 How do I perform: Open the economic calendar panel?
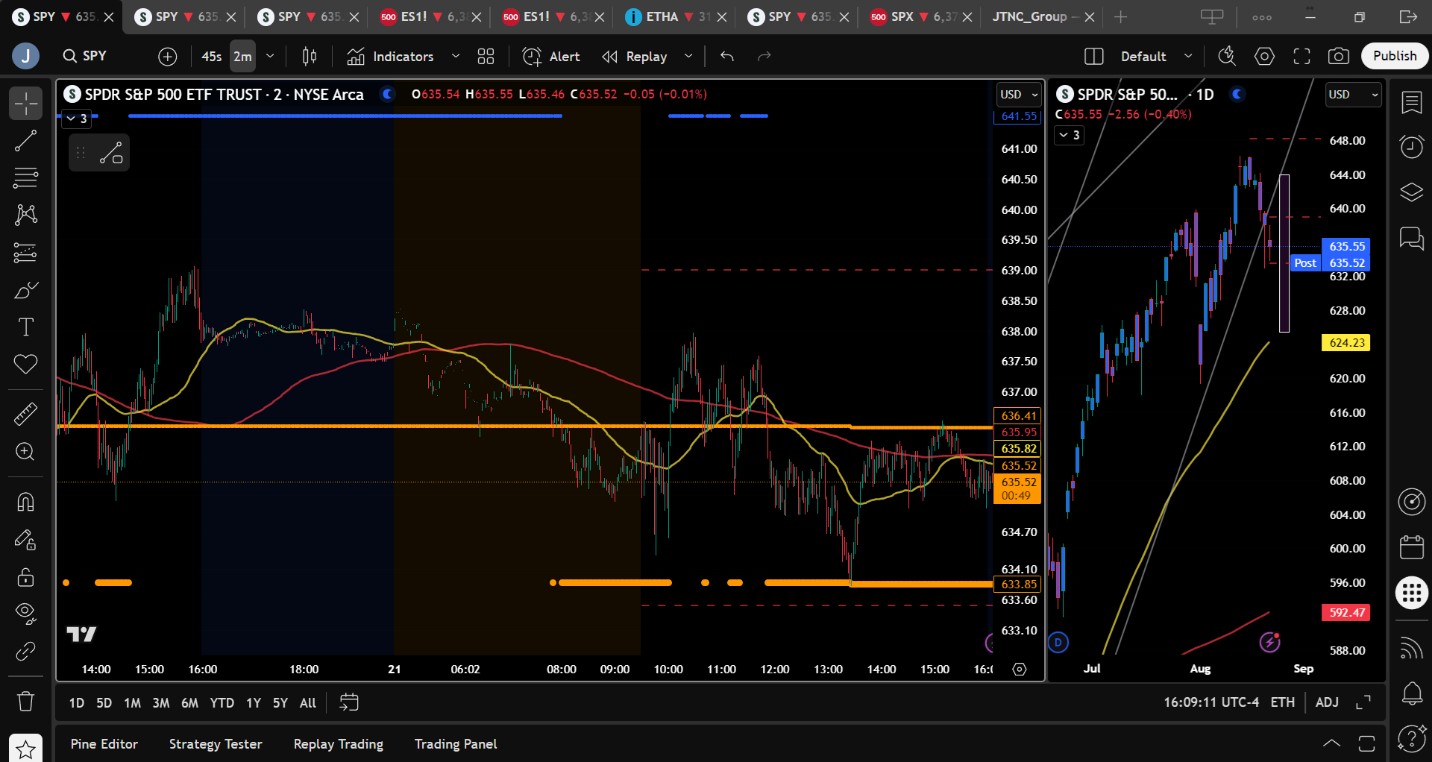[x=1411, y=547]
